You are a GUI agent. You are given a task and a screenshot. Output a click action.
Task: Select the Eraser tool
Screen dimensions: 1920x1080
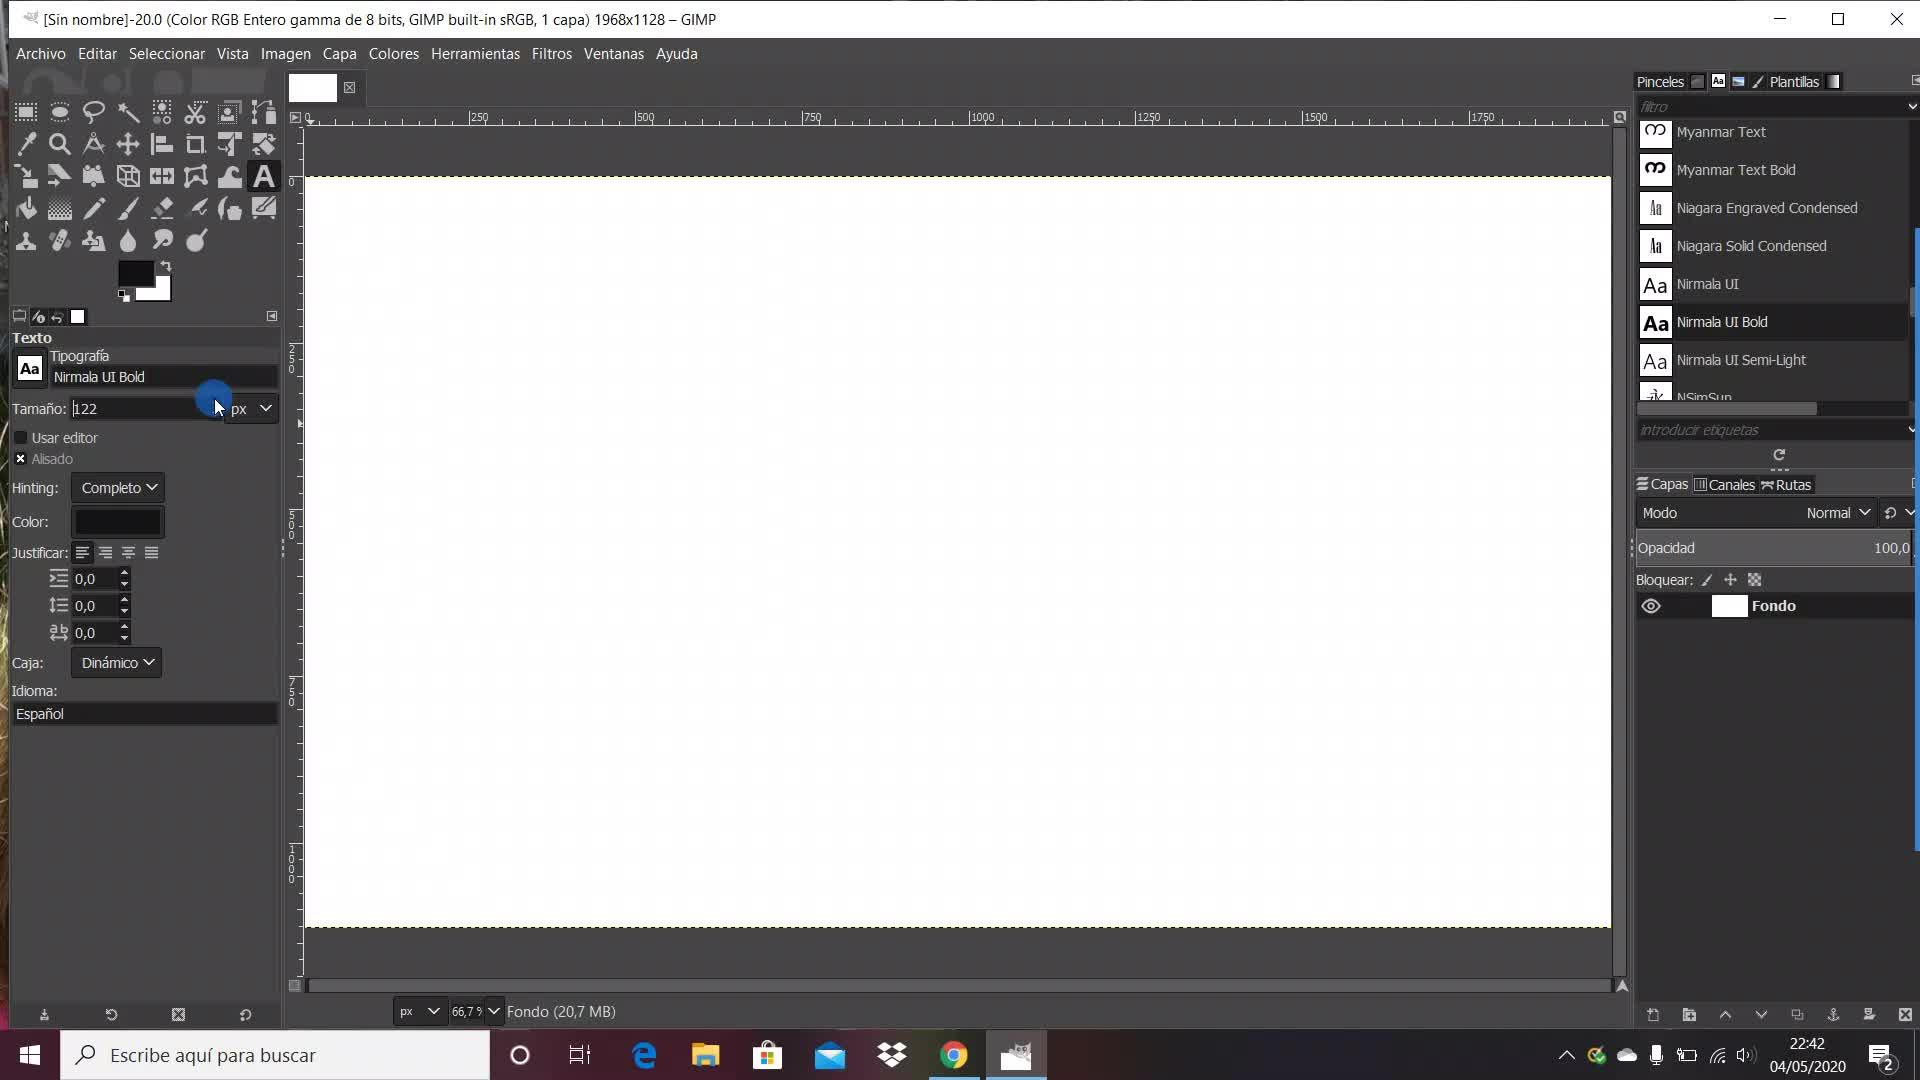pyautogui.click(x=162, y=209)
